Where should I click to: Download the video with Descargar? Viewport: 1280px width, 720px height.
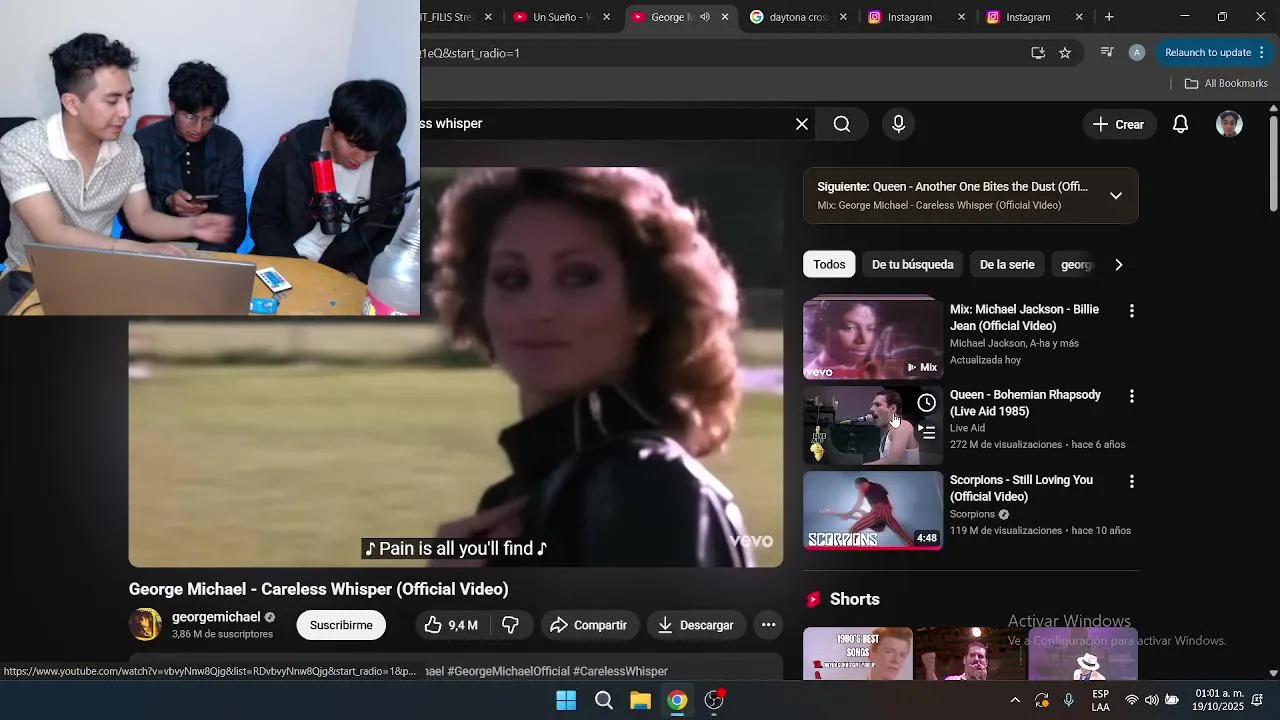click(696, 625)
